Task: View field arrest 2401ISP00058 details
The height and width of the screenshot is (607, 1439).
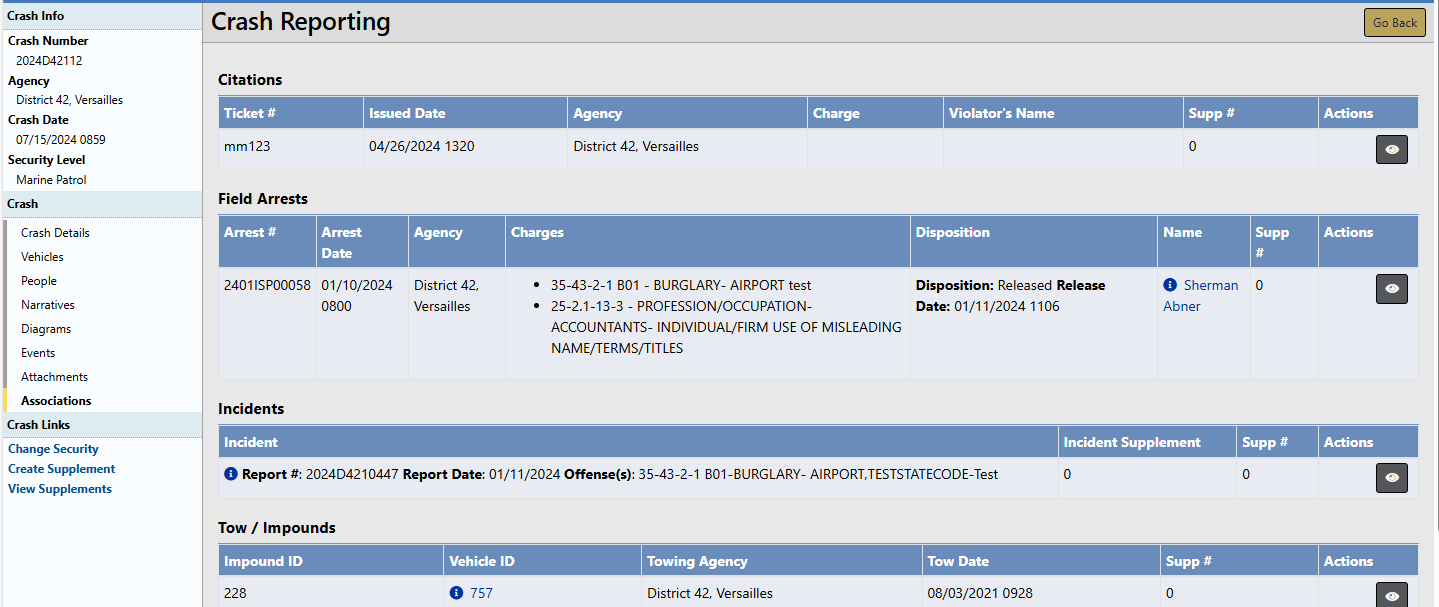Action: (x=1391, y=289)
